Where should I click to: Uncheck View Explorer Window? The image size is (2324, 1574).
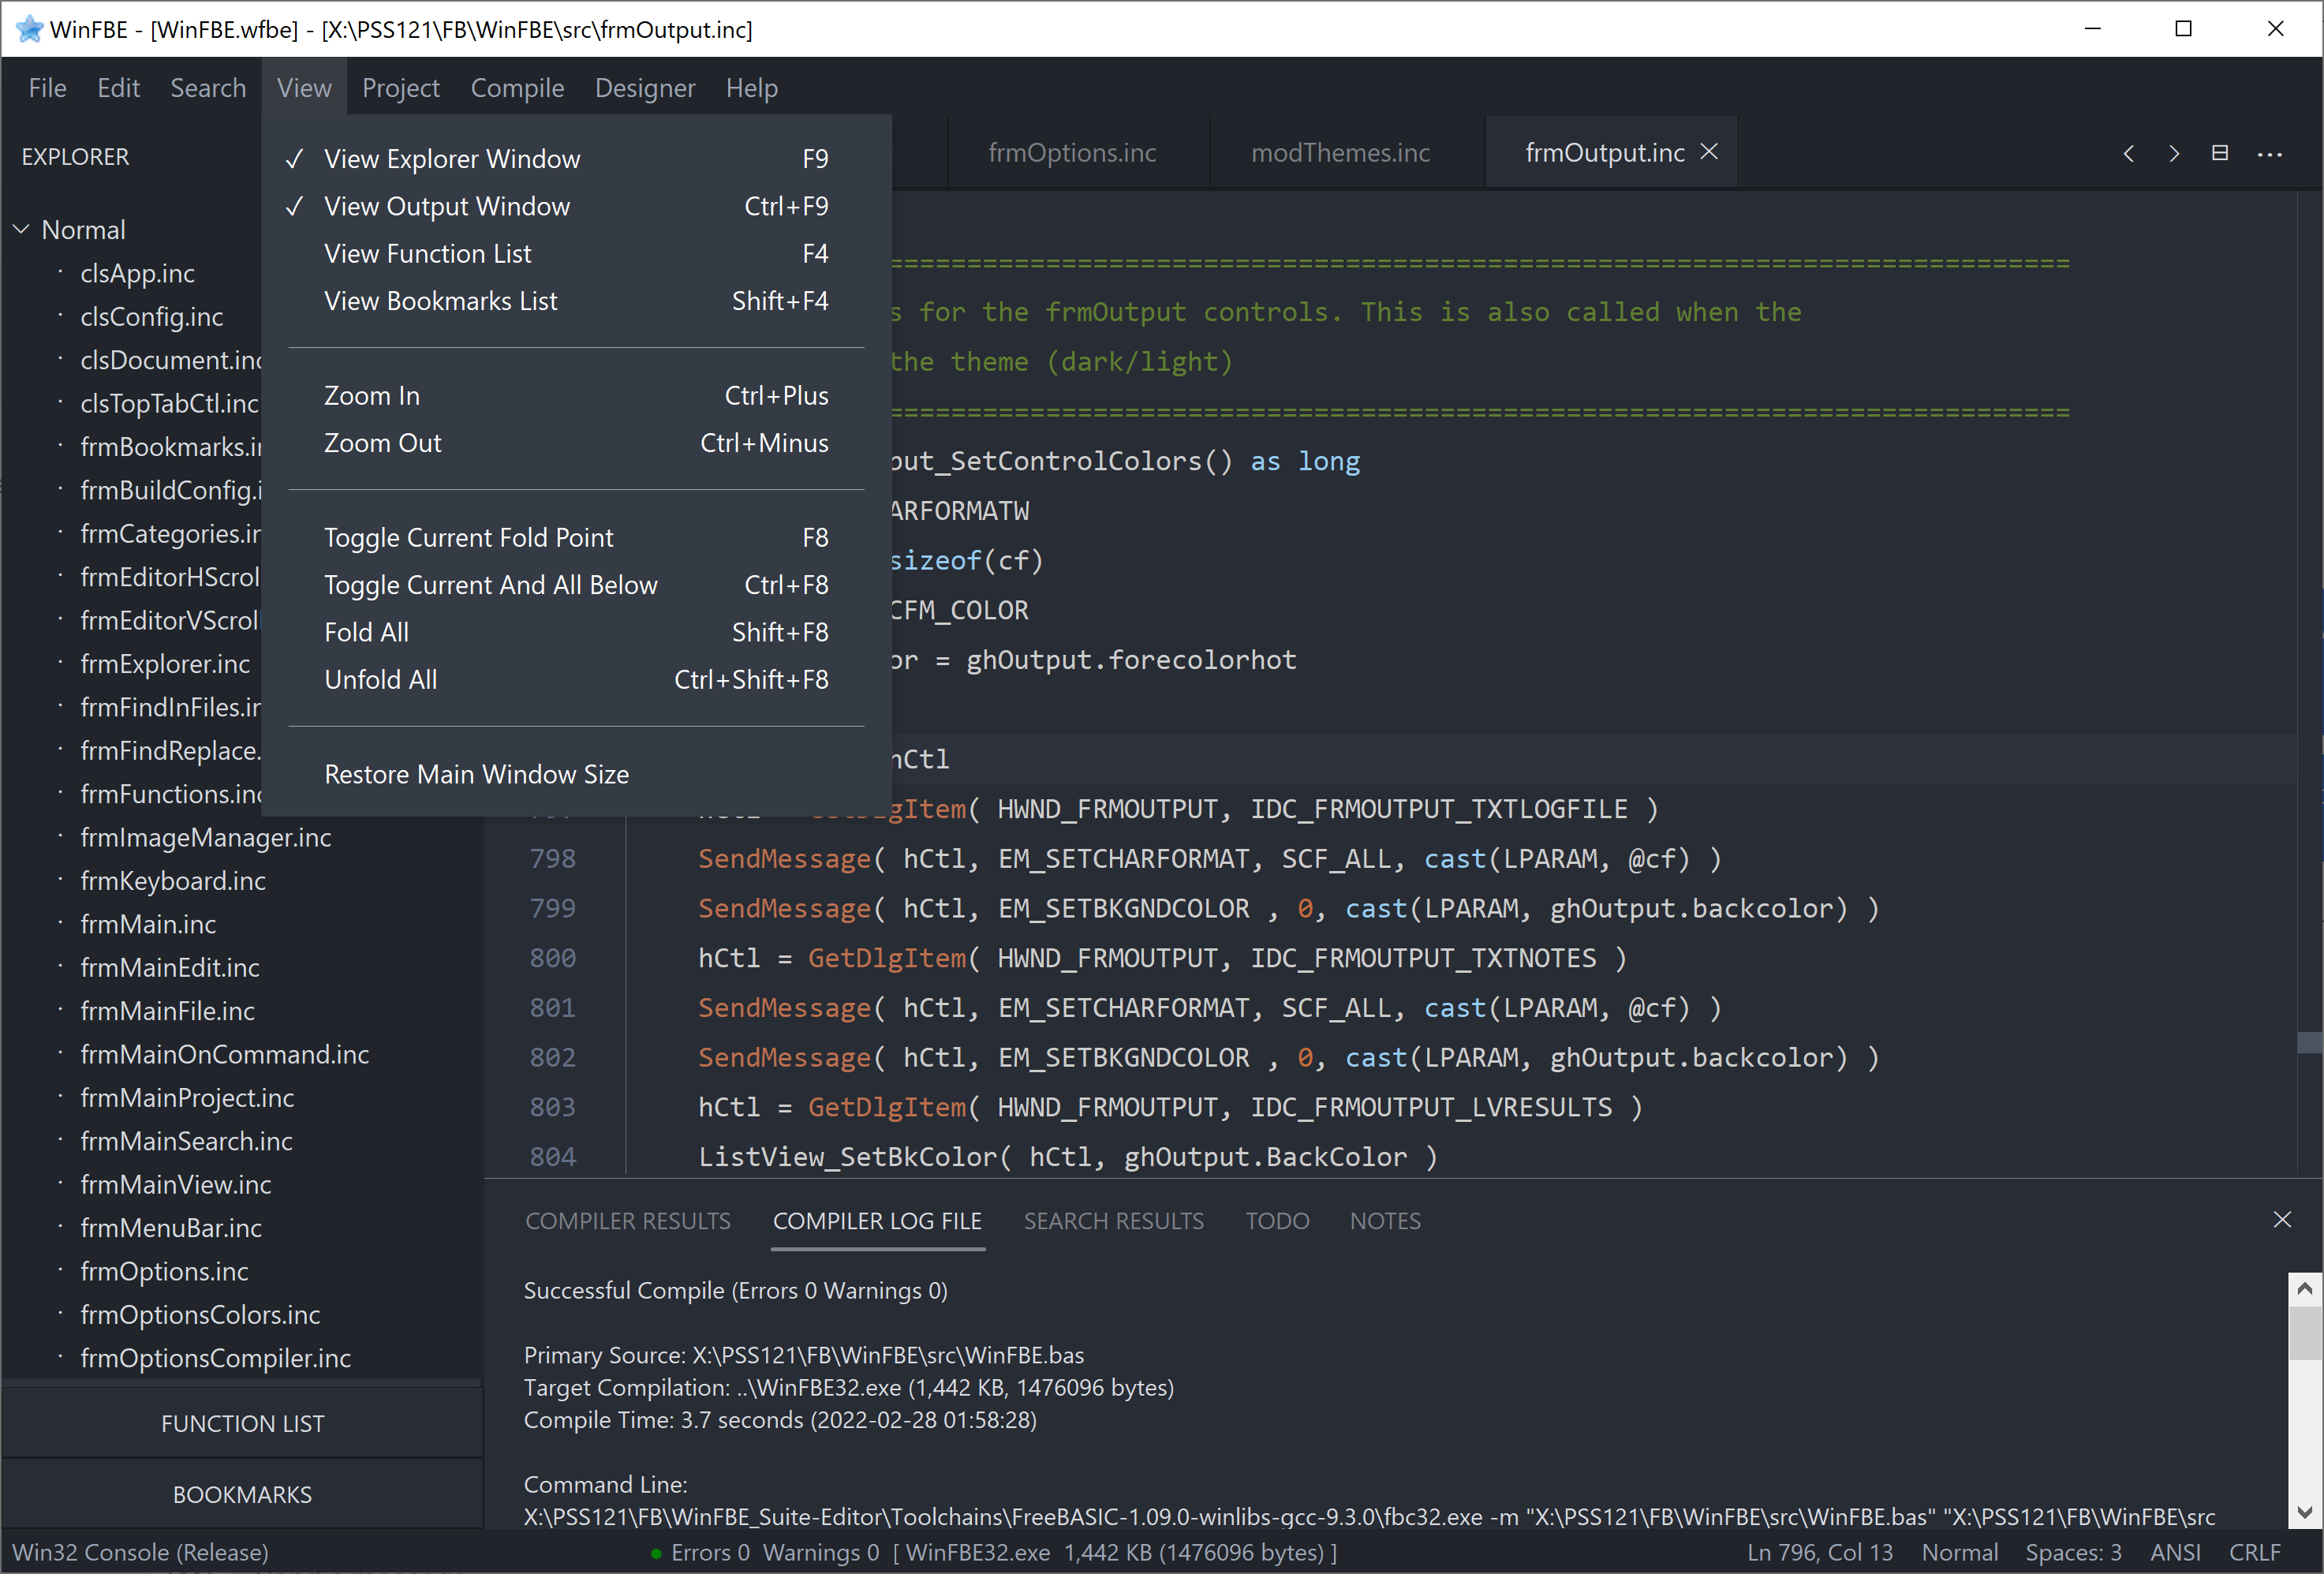(x=451, y=159)
